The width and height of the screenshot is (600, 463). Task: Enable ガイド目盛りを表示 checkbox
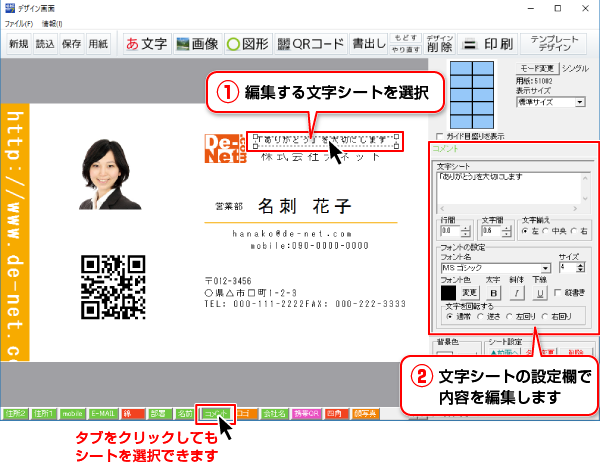click(x=440, y=136)
